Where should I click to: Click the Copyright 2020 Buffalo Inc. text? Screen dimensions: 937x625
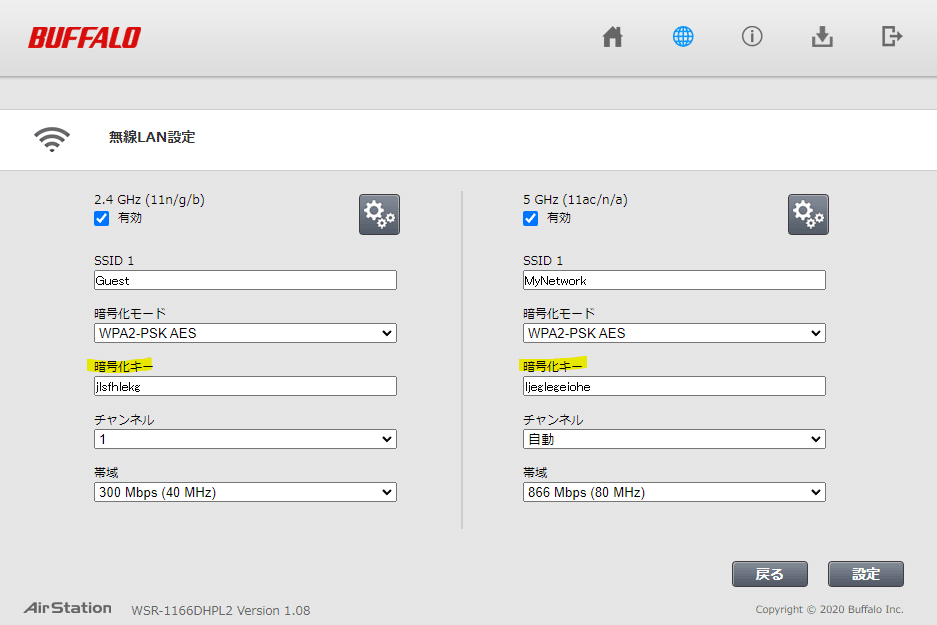click(829, 609)
